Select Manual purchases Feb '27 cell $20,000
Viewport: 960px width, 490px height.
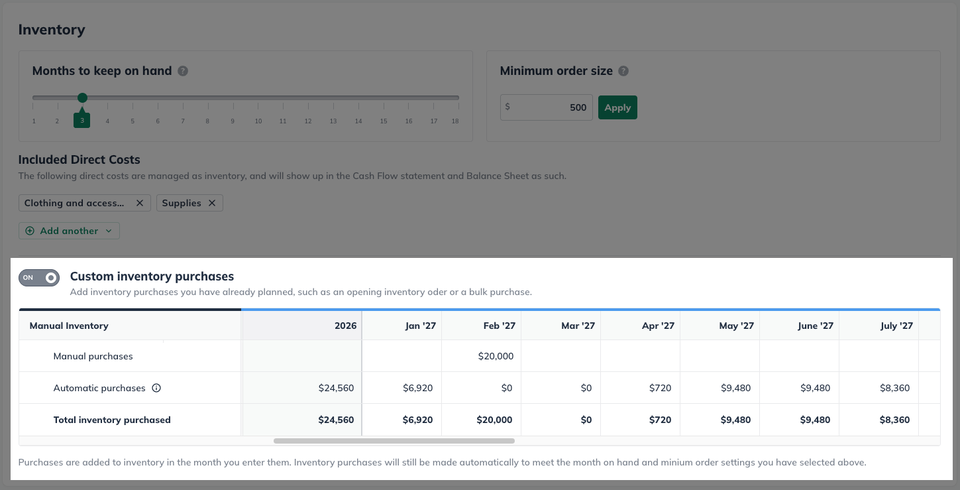coord(481,356)
